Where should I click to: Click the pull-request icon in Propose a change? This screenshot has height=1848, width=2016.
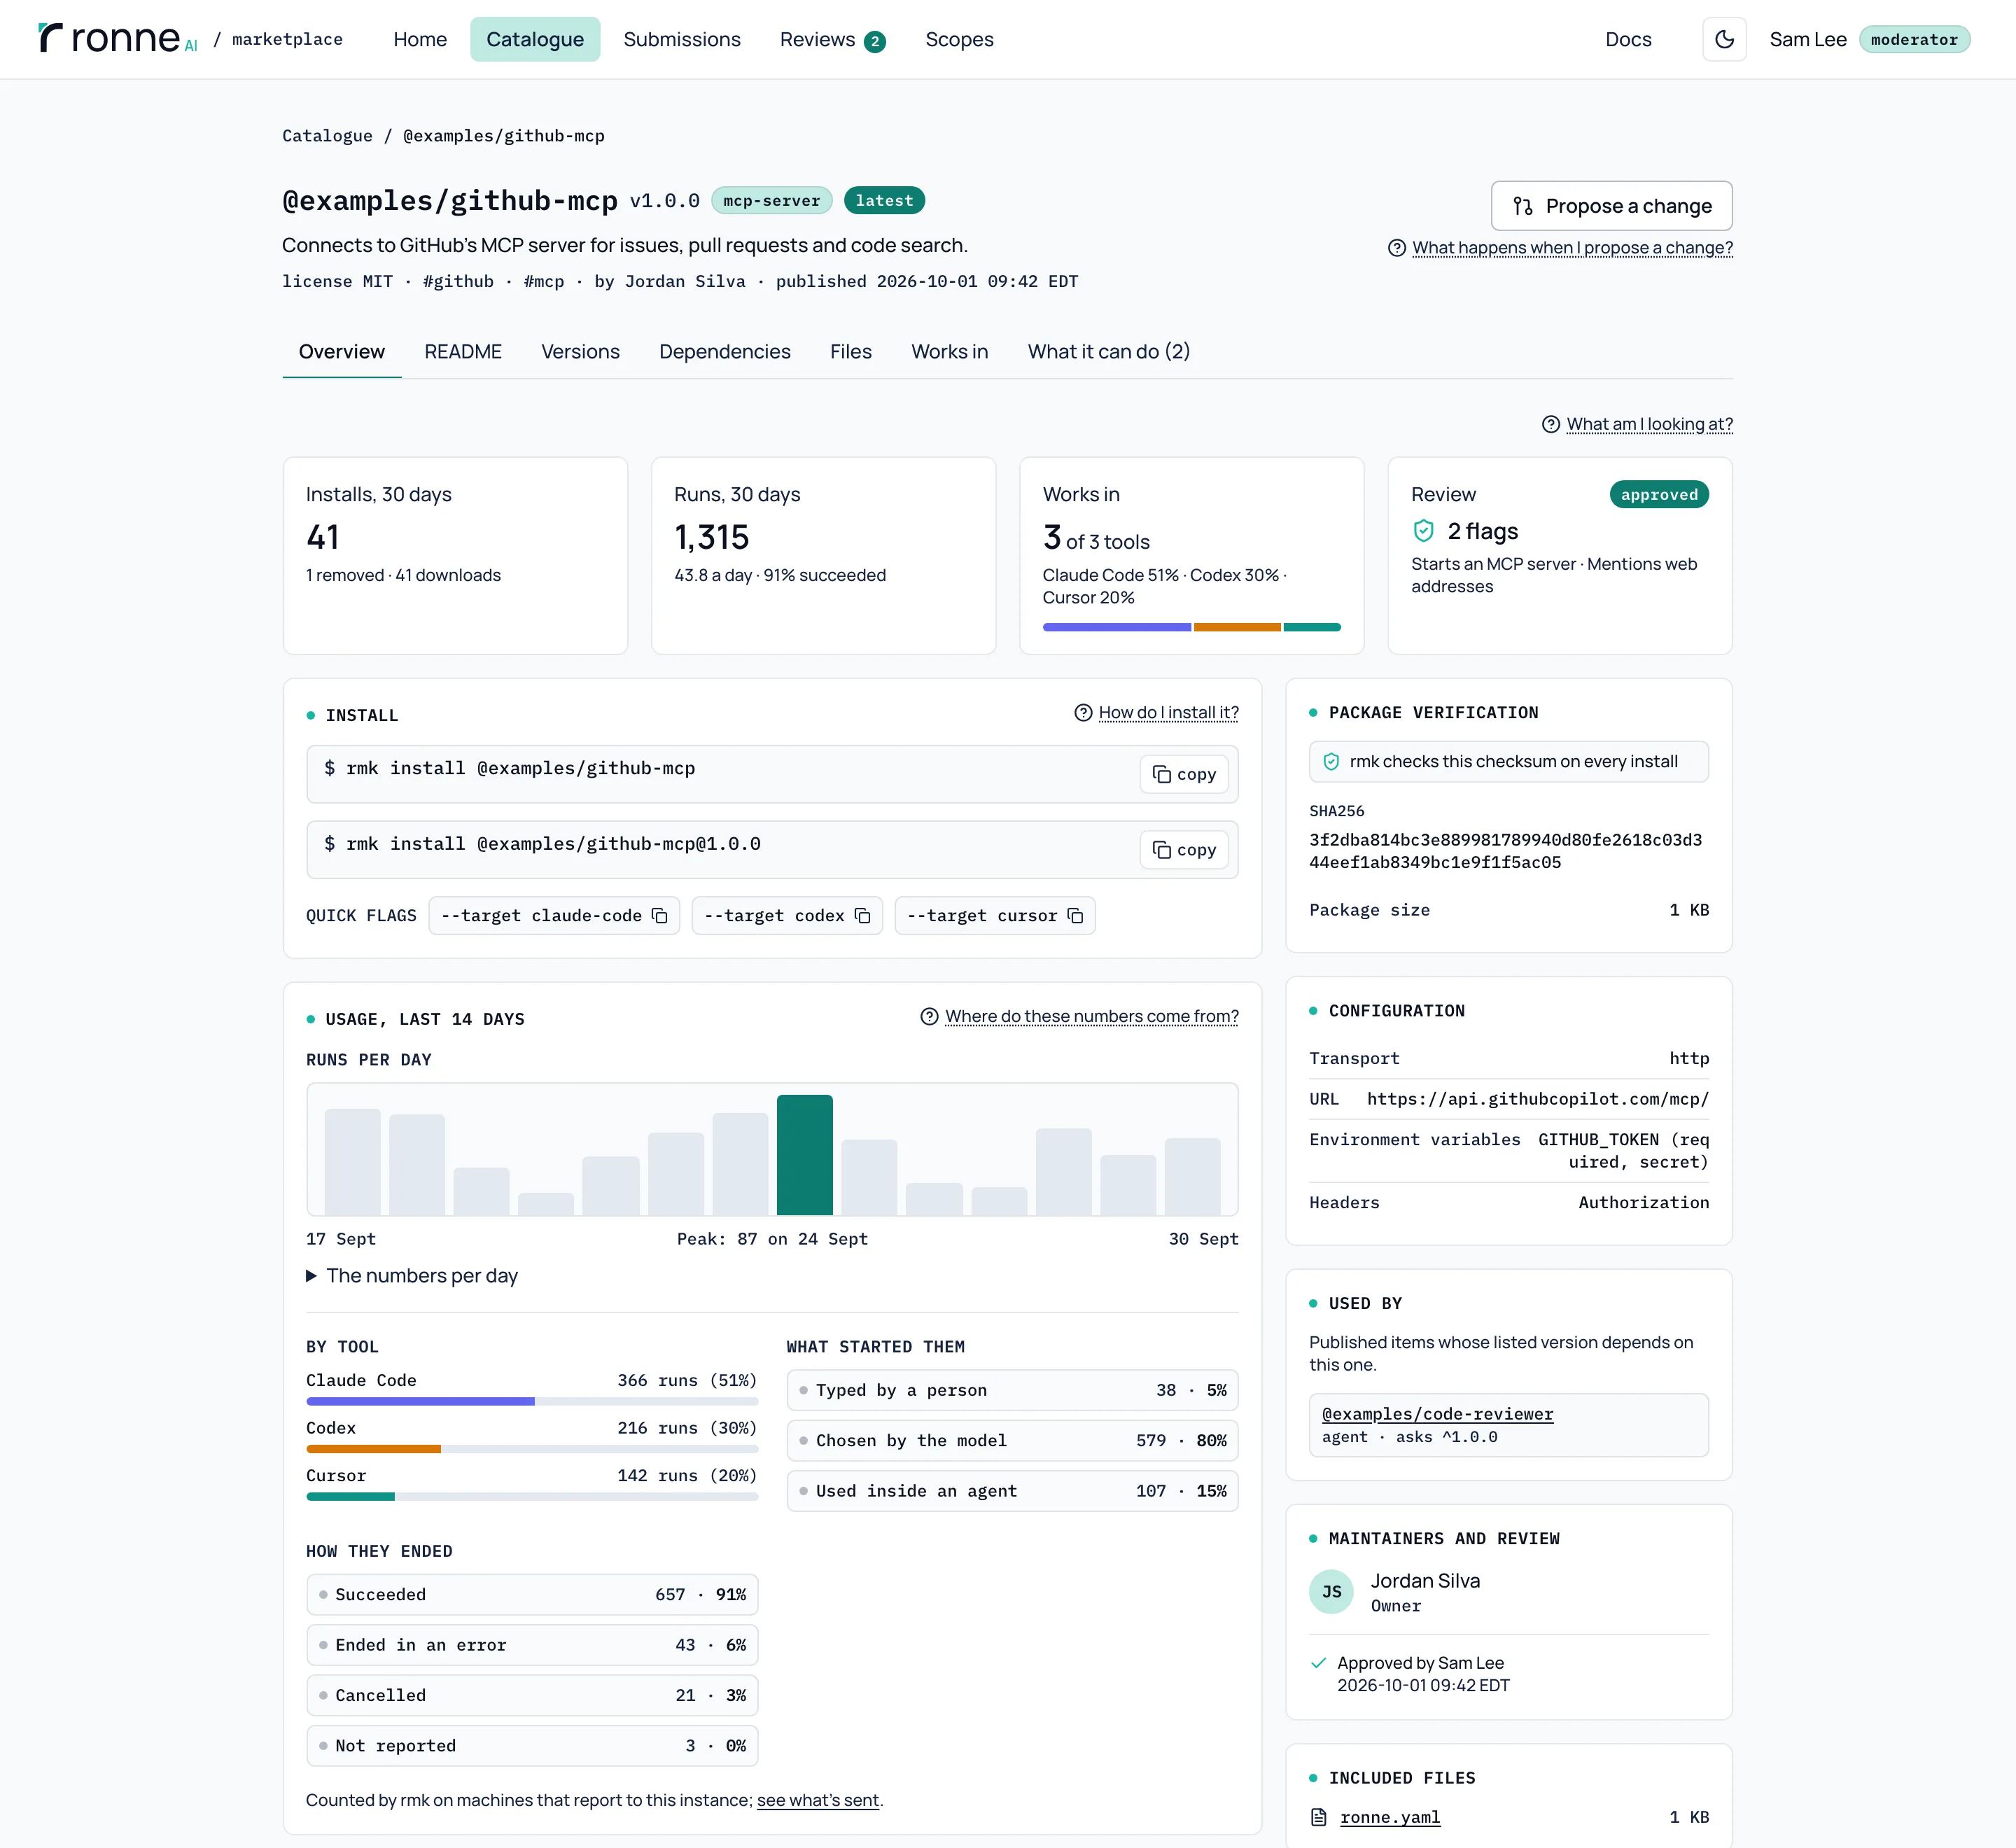[x=1523, y=206]
